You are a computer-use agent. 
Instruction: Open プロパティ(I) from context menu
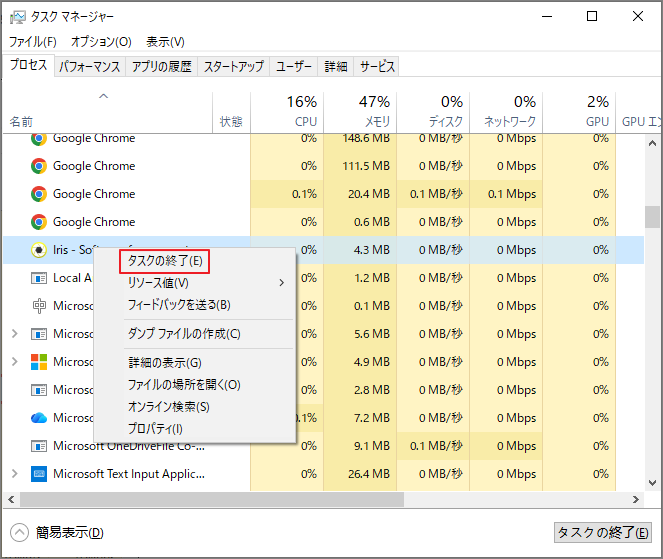(155, 429)
